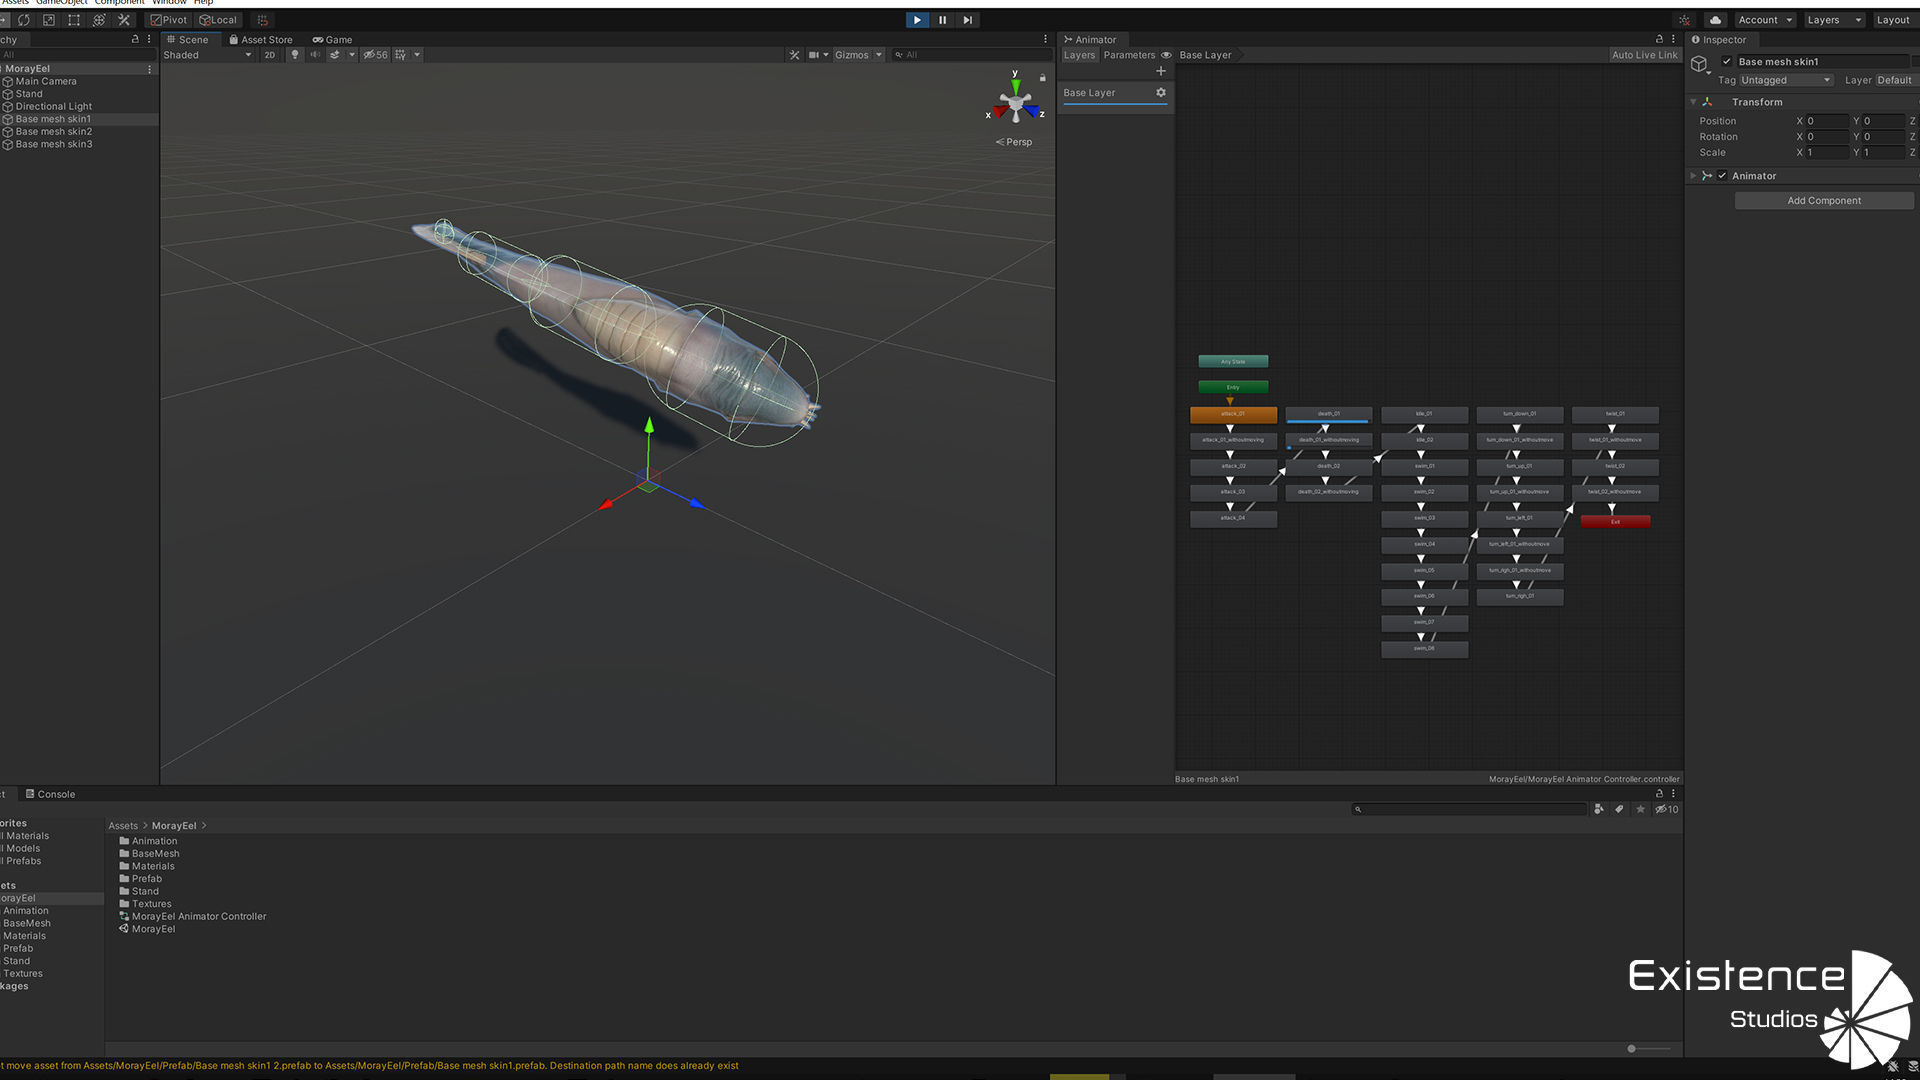Toggle grid snapping icon in toolbar
The image size is (1920, 1080).
click(263, 20)
